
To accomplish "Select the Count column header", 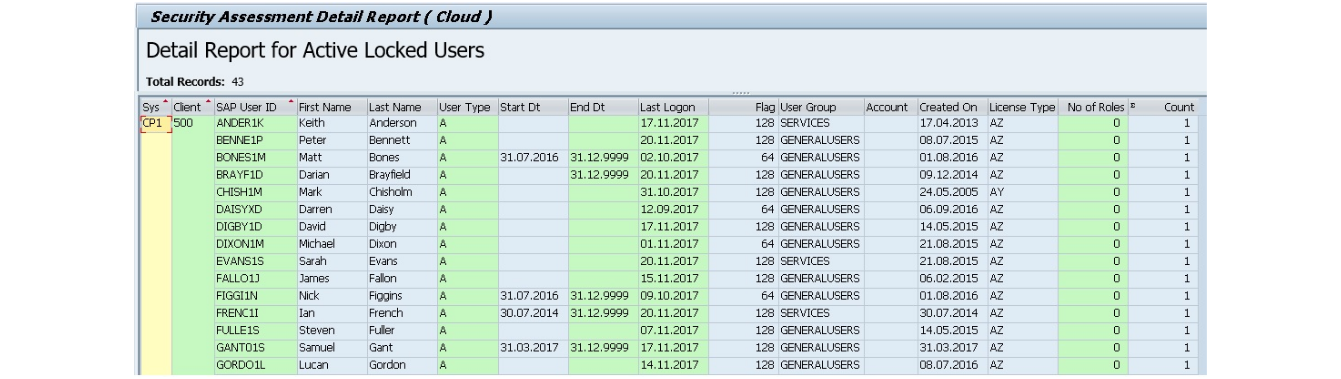I will coord(1163,107).
